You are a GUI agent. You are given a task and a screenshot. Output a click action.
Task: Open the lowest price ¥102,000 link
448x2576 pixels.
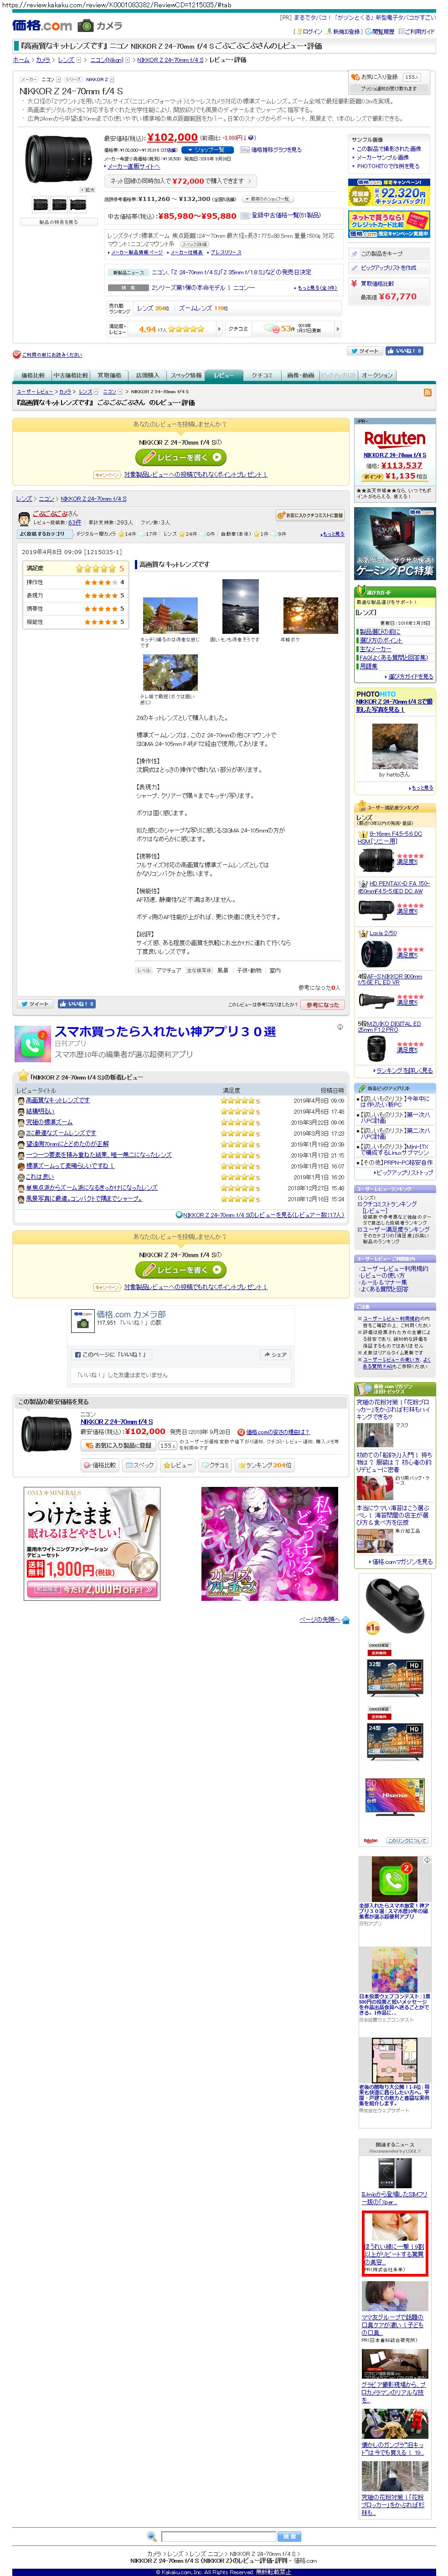[172, 138]
